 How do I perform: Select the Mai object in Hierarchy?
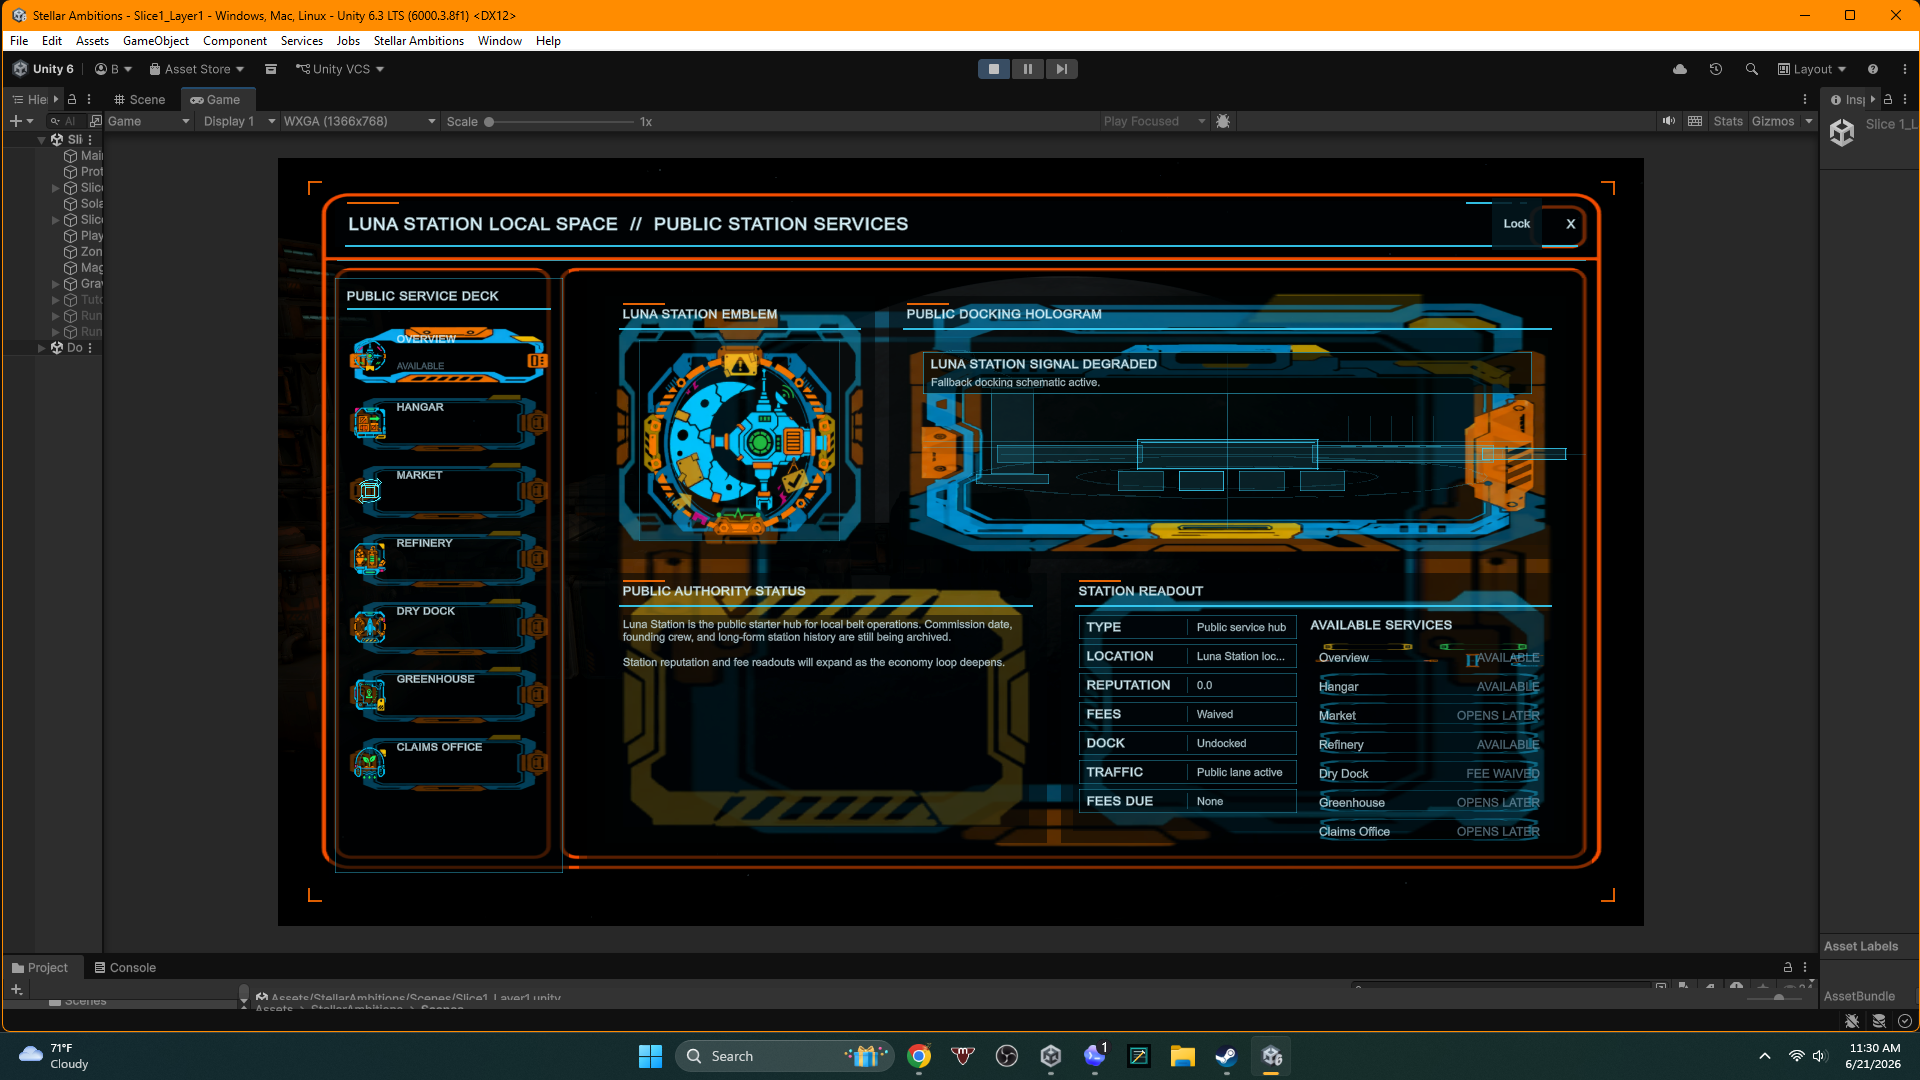(84, 156)
